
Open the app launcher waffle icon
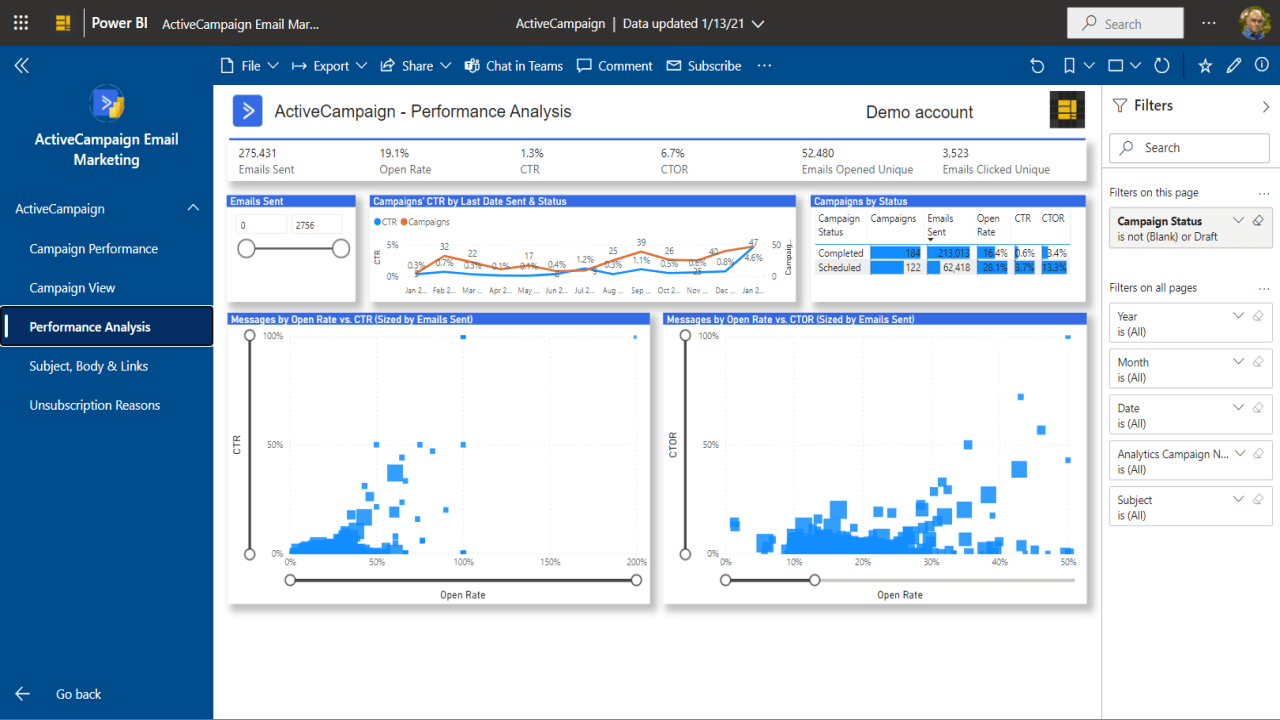tap(21, 22)
